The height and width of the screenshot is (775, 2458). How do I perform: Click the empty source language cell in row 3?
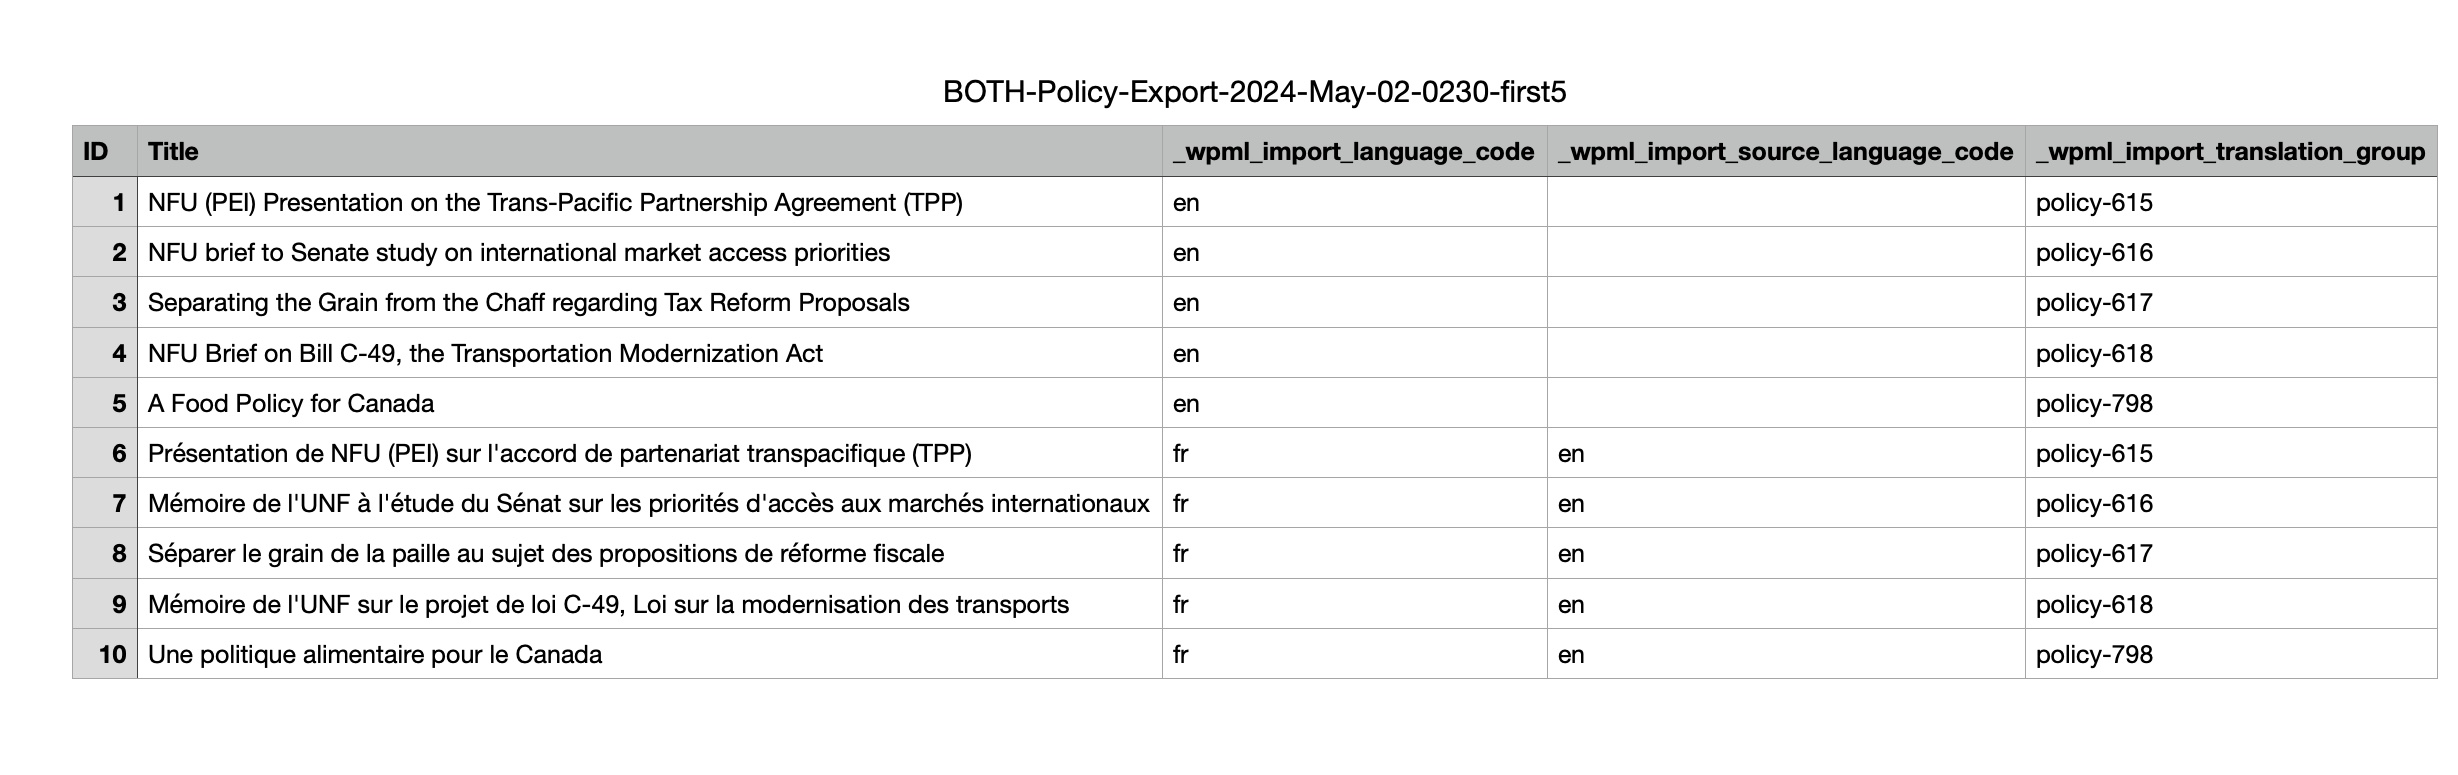1786,302
